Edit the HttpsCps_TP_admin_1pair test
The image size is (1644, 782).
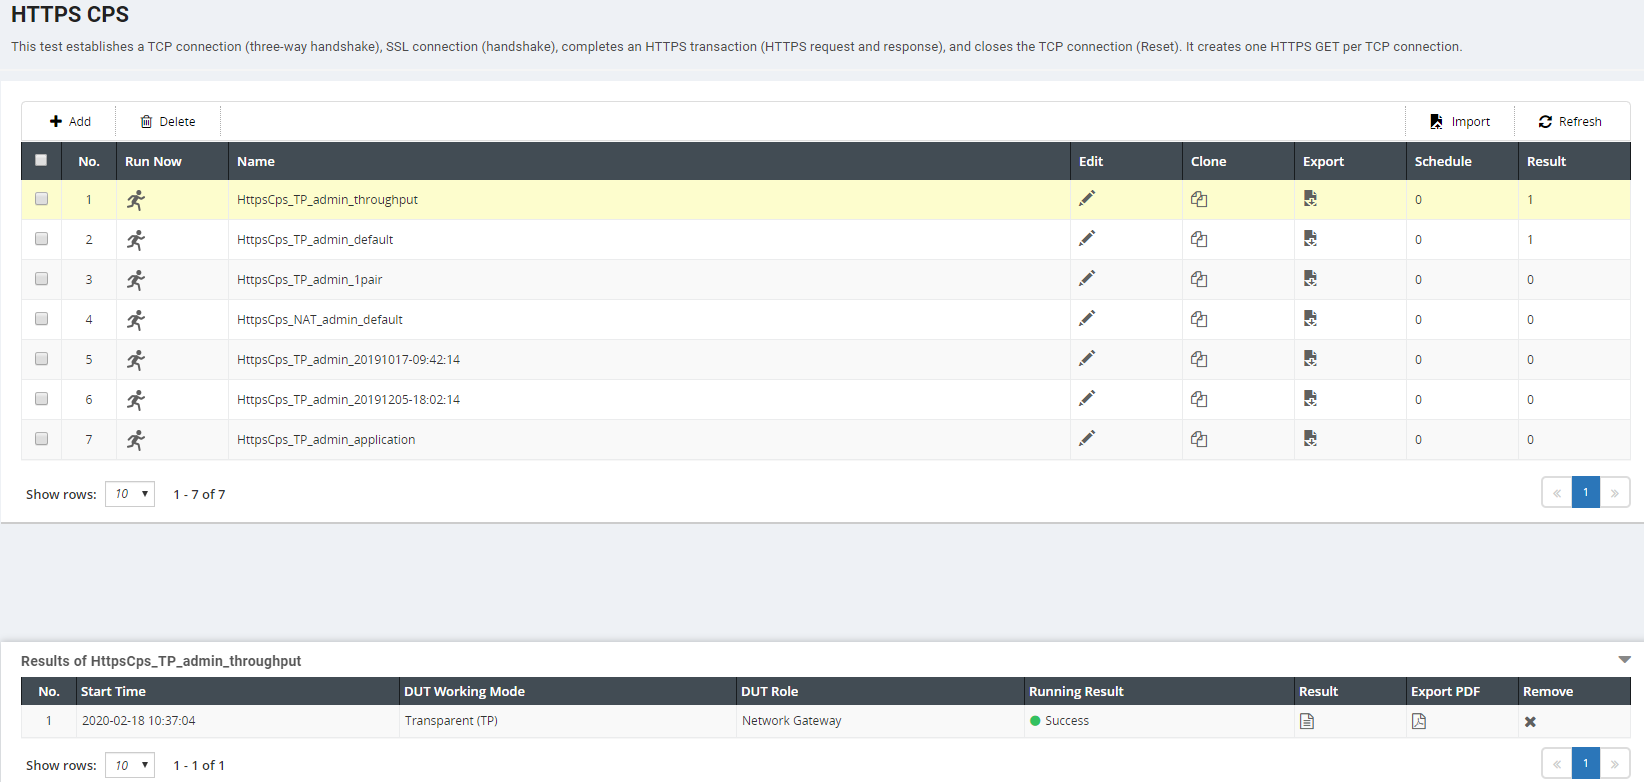[x=1087, y=278]
